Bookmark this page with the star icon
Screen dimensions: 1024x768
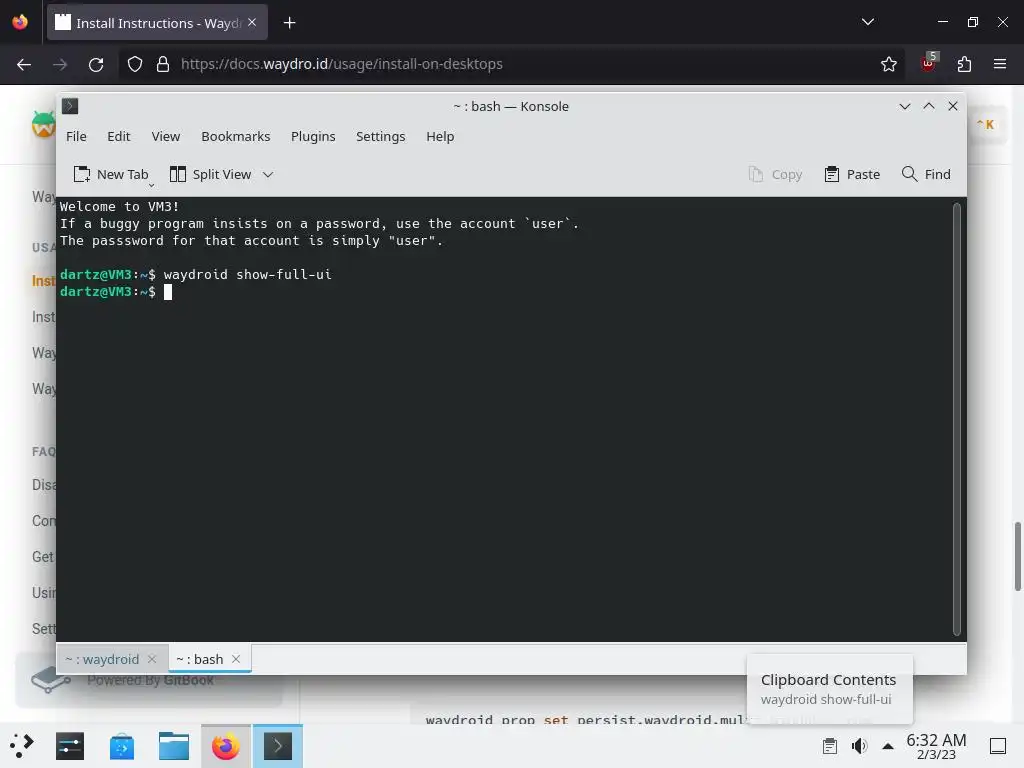pyautogui.click(x=888, y=64)
